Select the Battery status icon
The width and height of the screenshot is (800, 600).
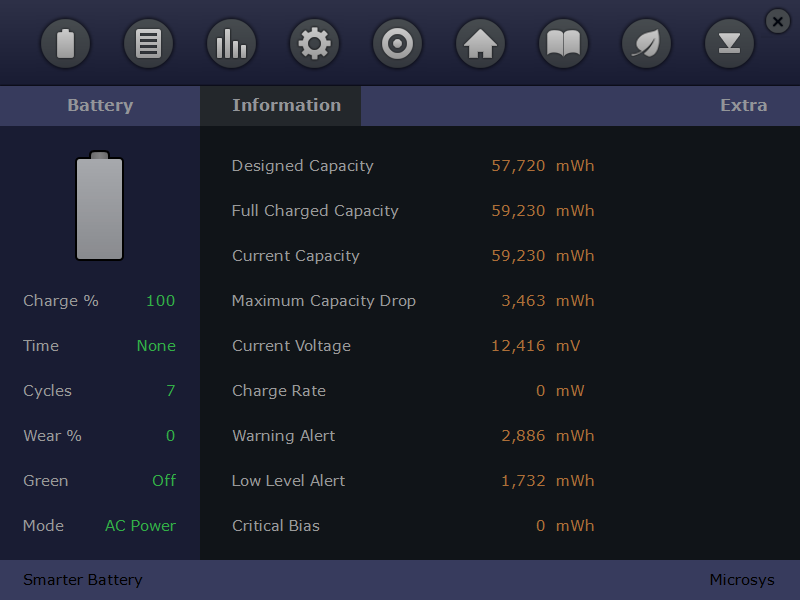pos(66,43)
